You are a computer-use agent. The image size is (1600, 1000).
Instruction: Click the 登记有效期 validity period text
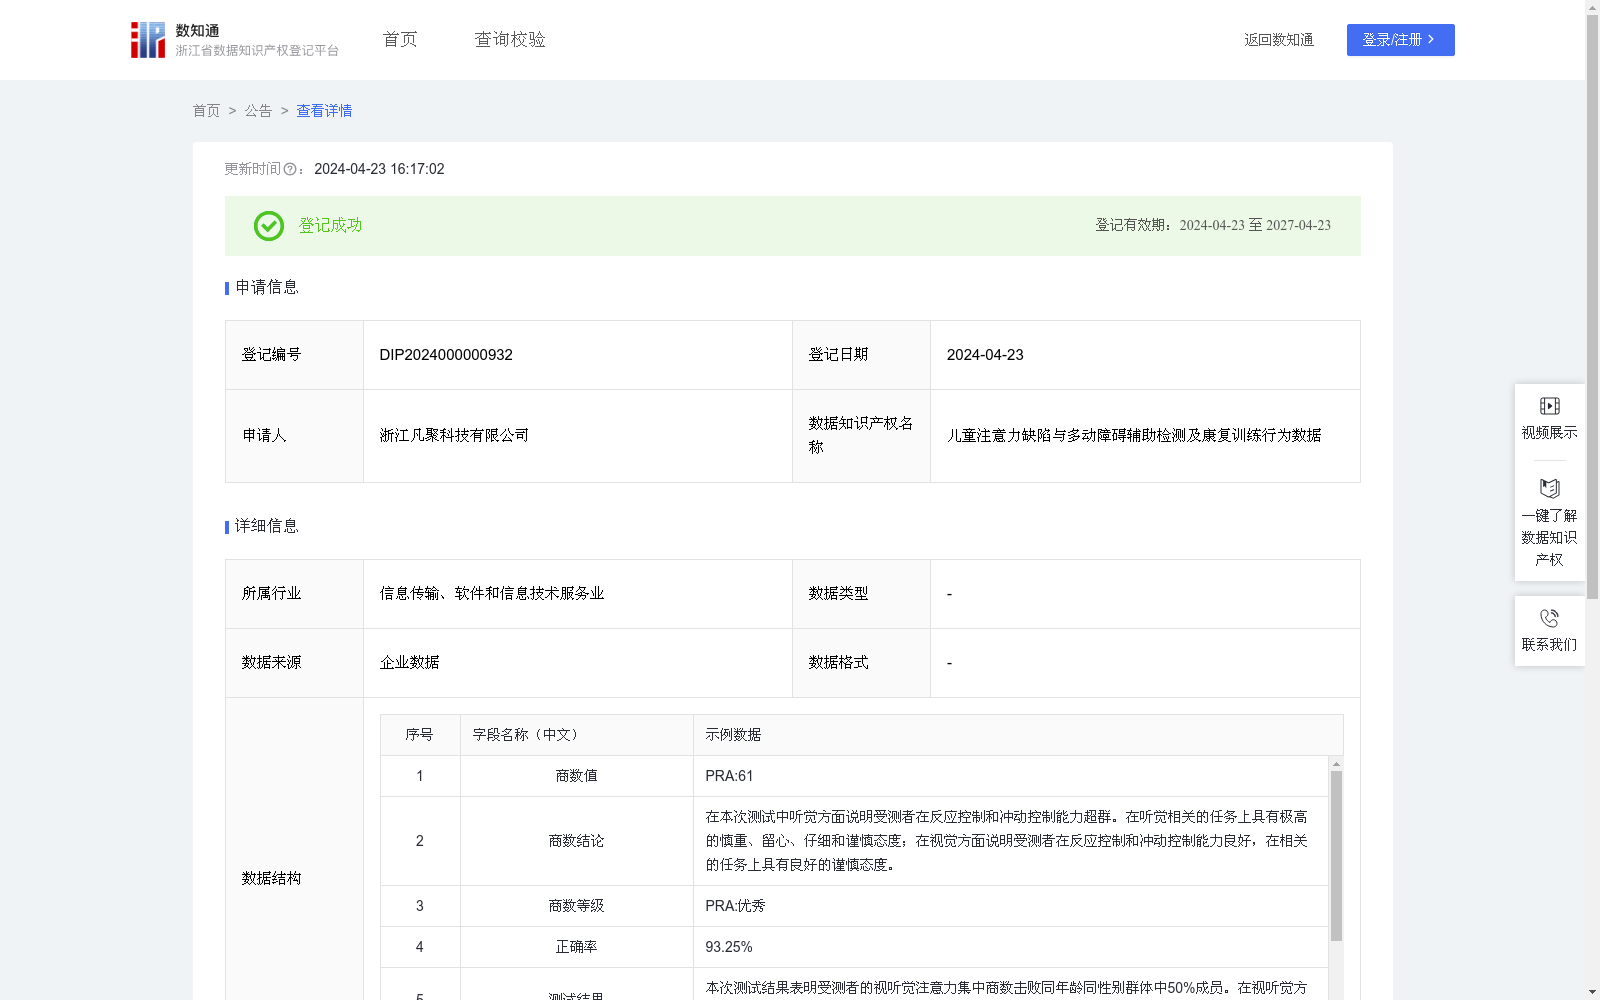1213,226
